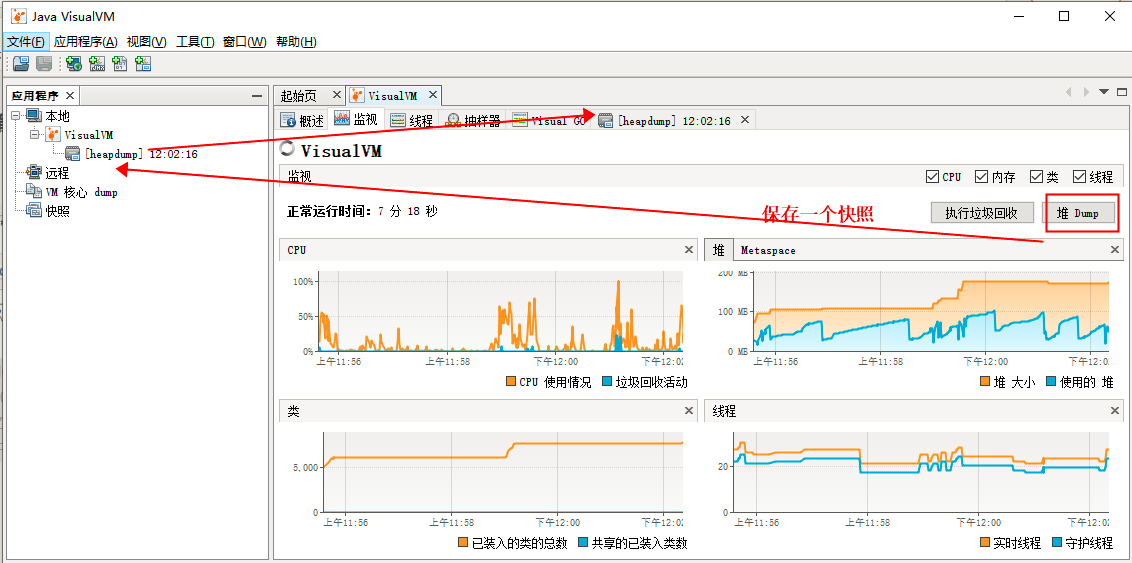
Task: Open the 视图 menu
Action: pos(147,42)
